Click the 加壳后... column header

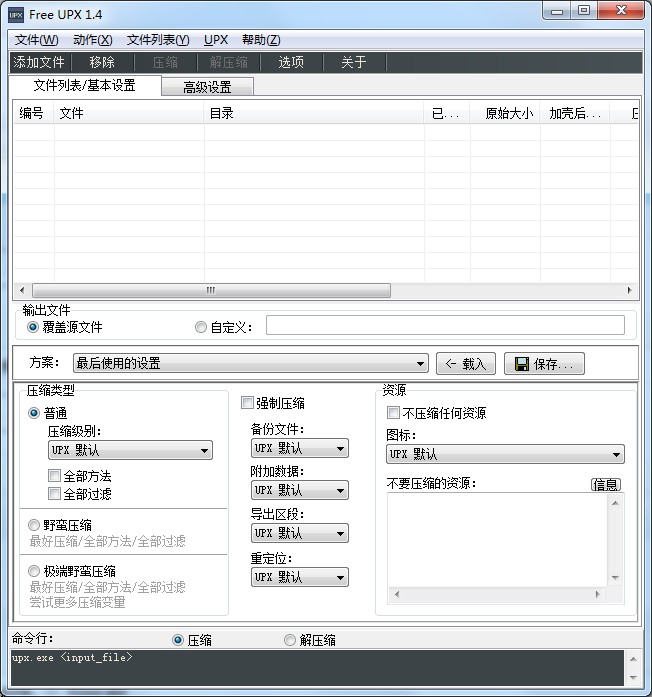[575, 113]
